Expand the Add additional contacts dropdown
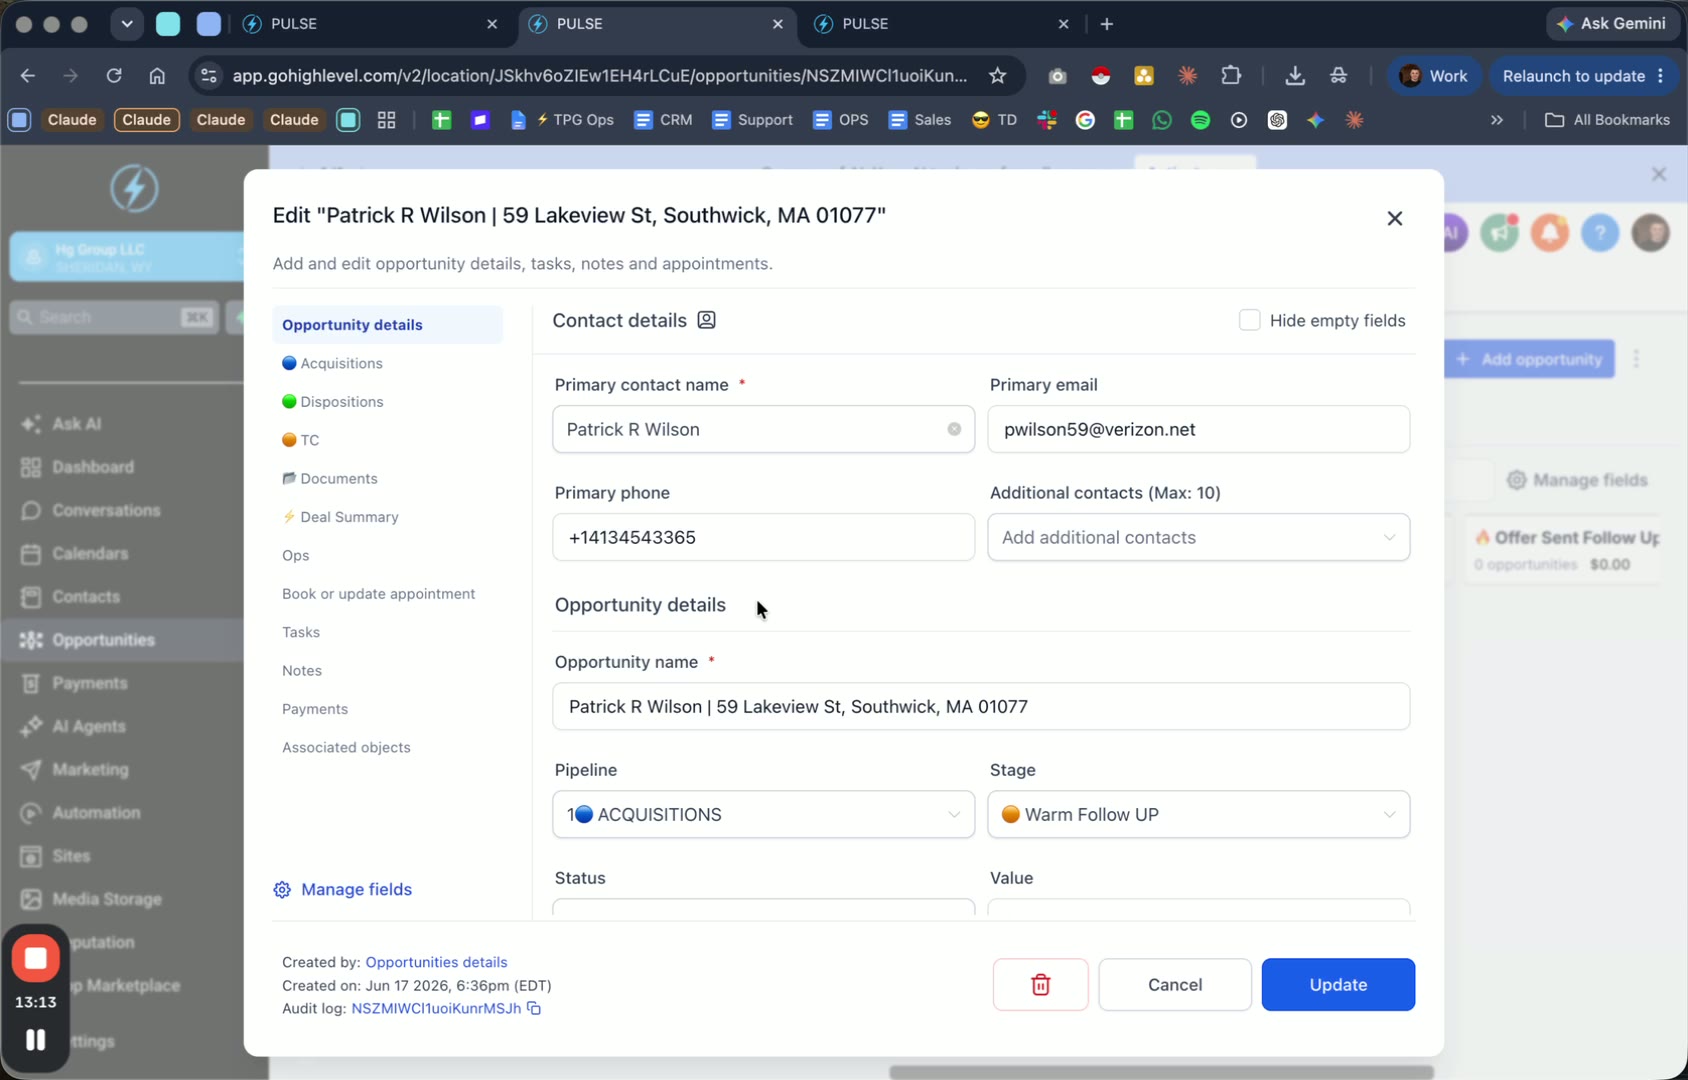Image resolution: width=1688 pixels, height=1080 pixels. (1198, 537)
